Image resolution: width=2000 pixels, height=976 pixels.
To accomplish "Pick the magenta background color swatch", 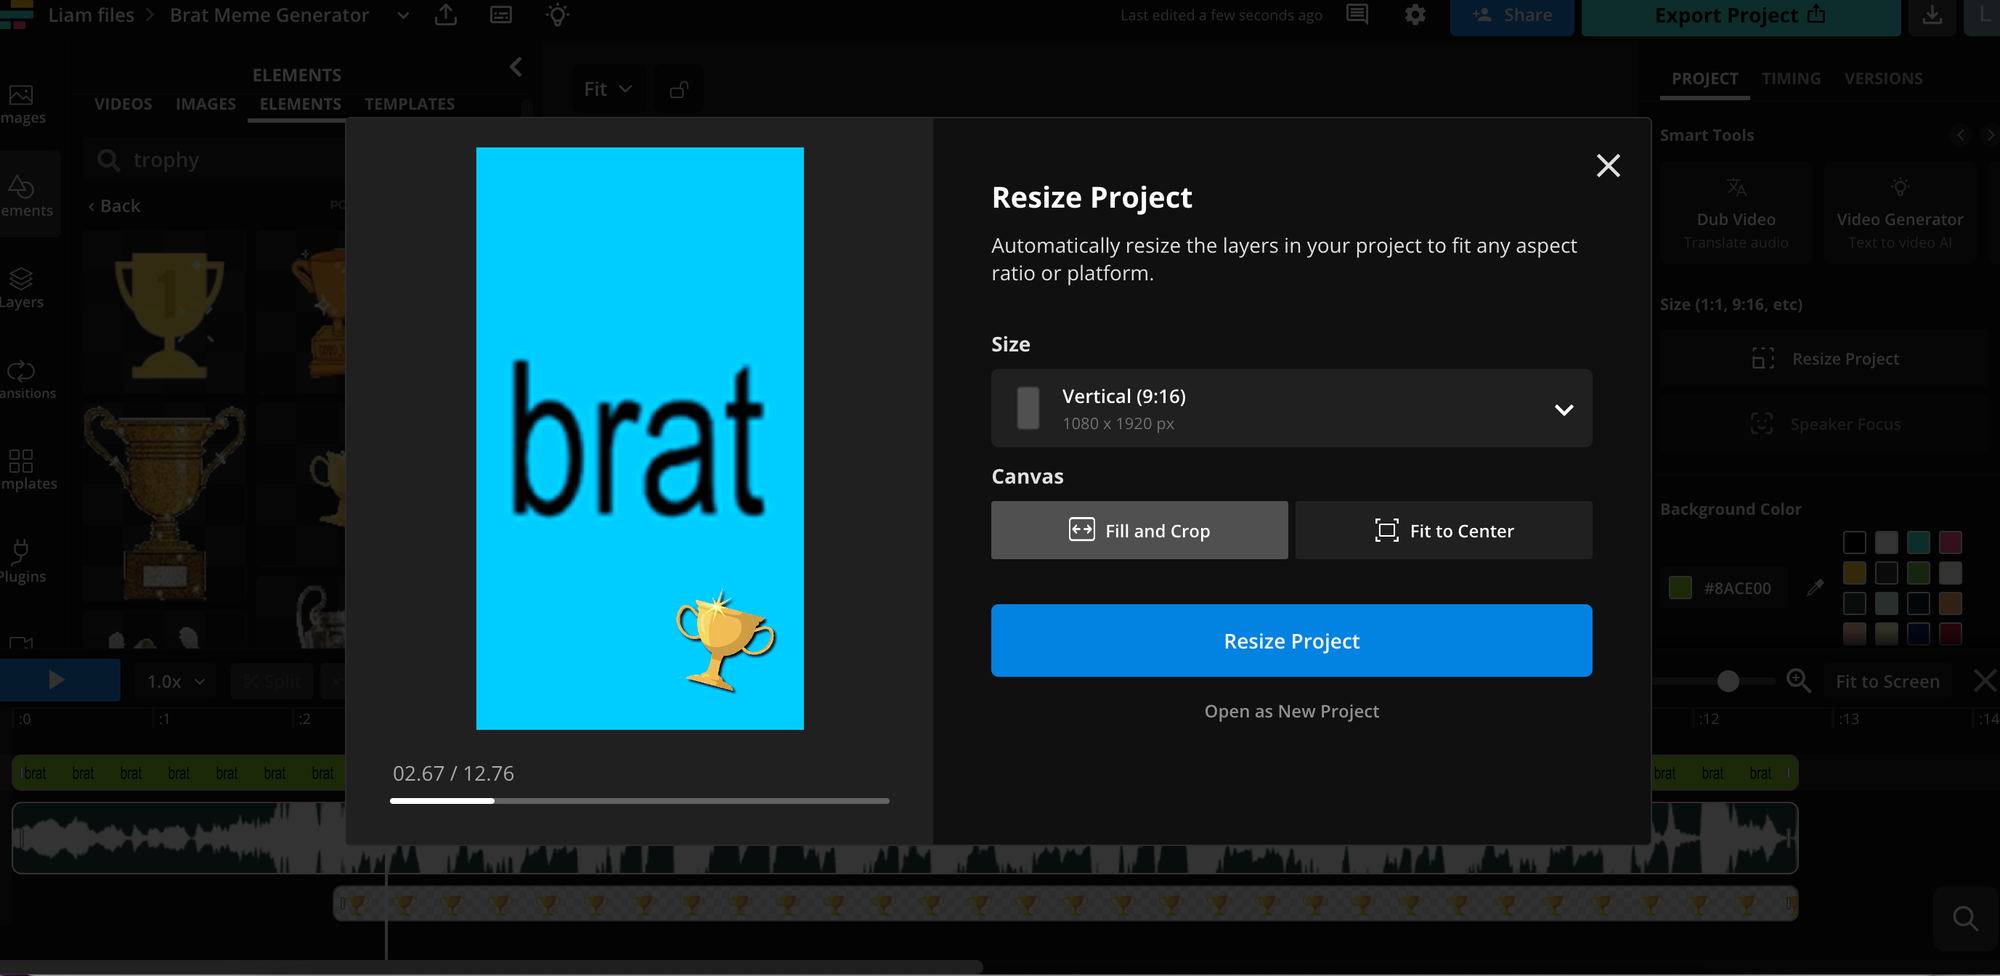I will click(1950, 542).
